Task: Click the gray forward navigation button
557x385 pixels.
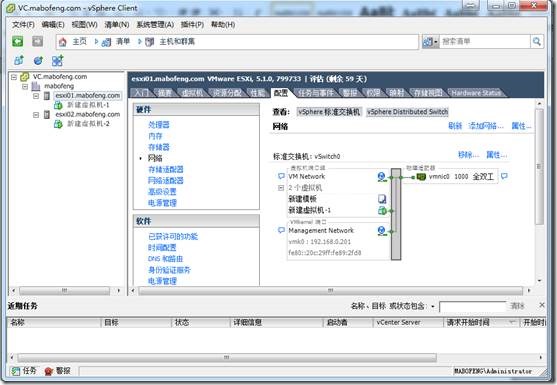Action: pos(37,42)
